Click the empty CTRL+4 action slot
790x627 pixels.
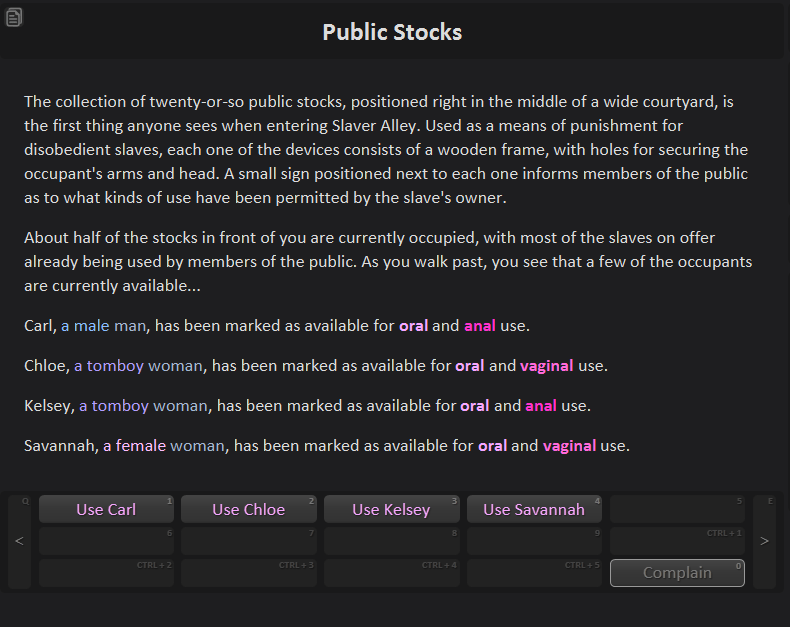tap(391, 573)
